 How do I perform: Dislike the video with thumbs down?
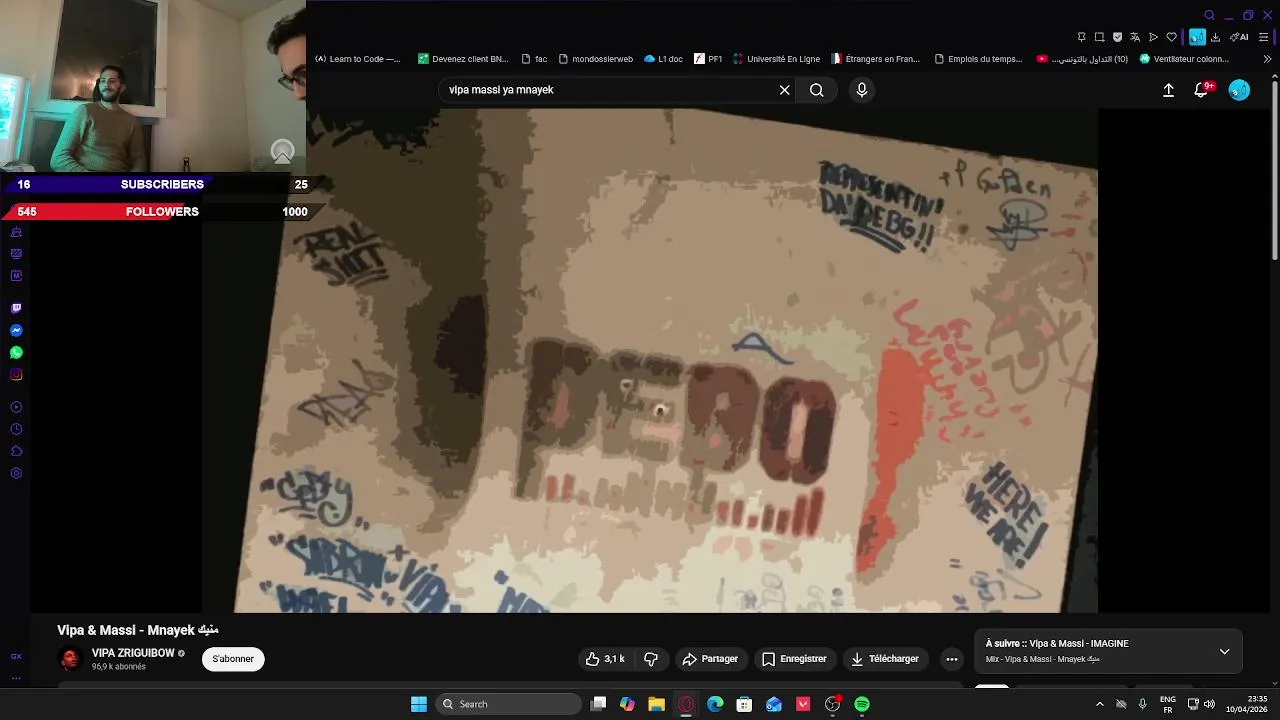651,659
